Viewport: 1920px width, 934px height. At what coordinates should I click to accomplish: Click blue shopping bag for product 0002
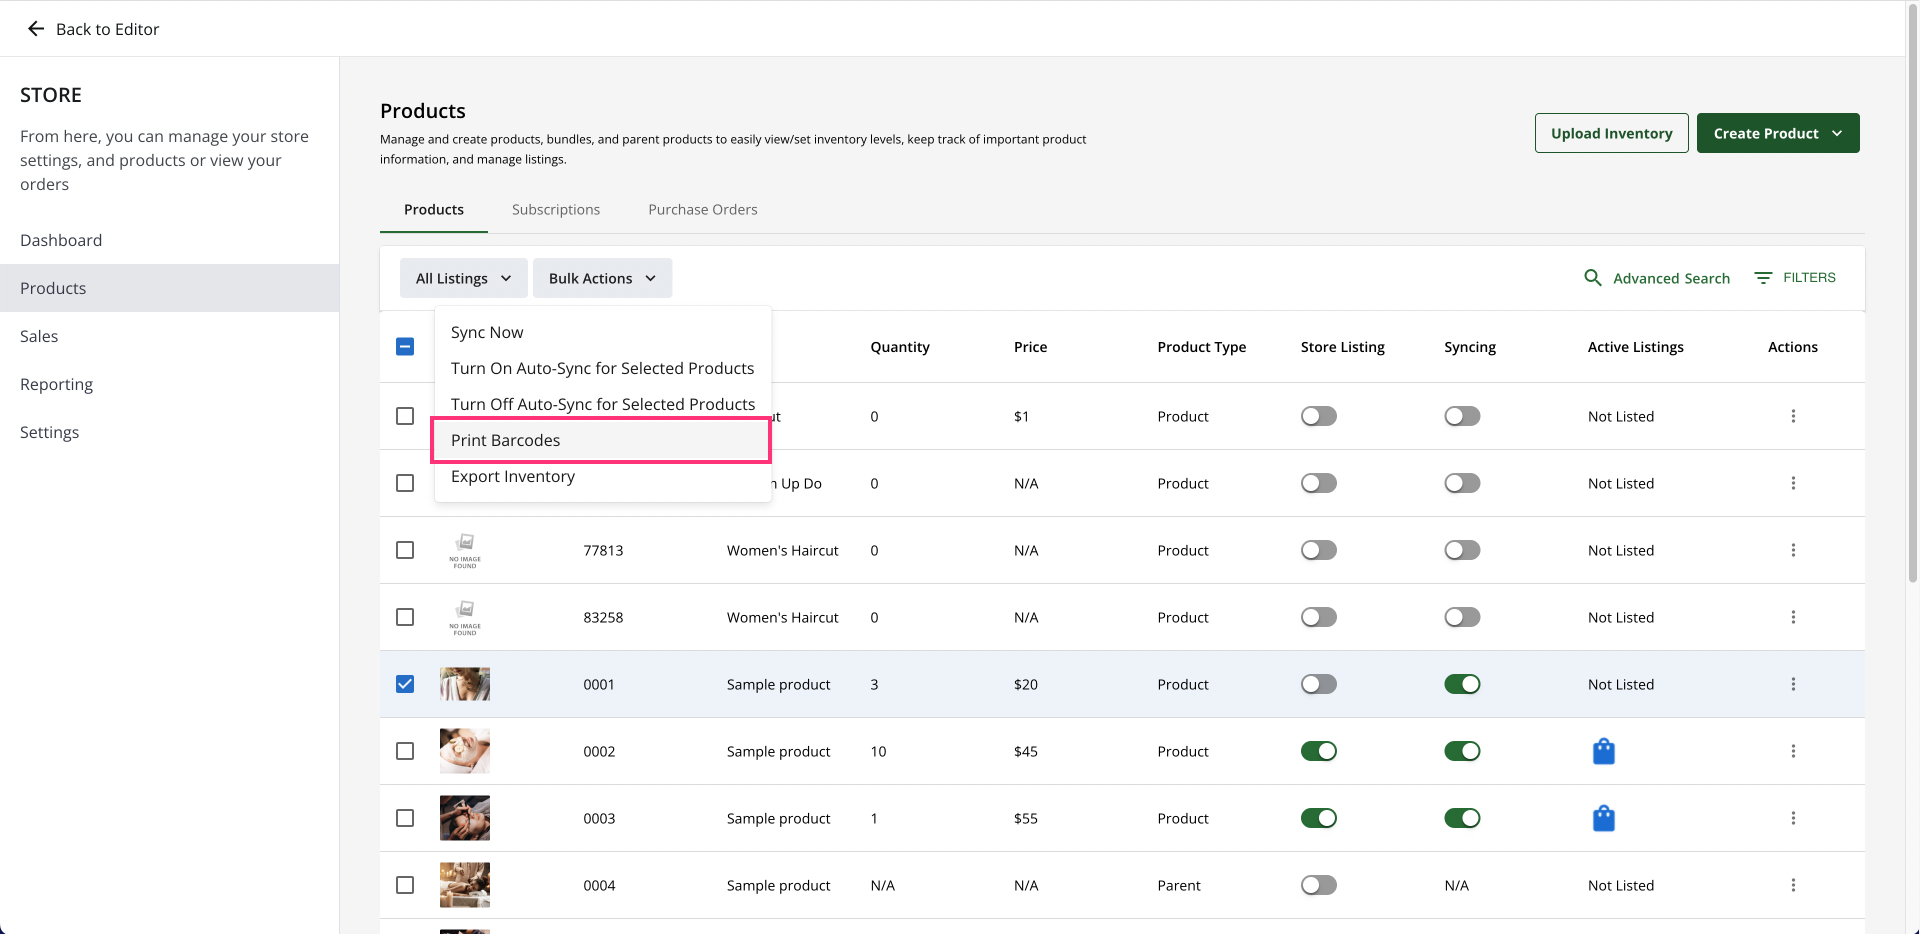(1603, 751)
